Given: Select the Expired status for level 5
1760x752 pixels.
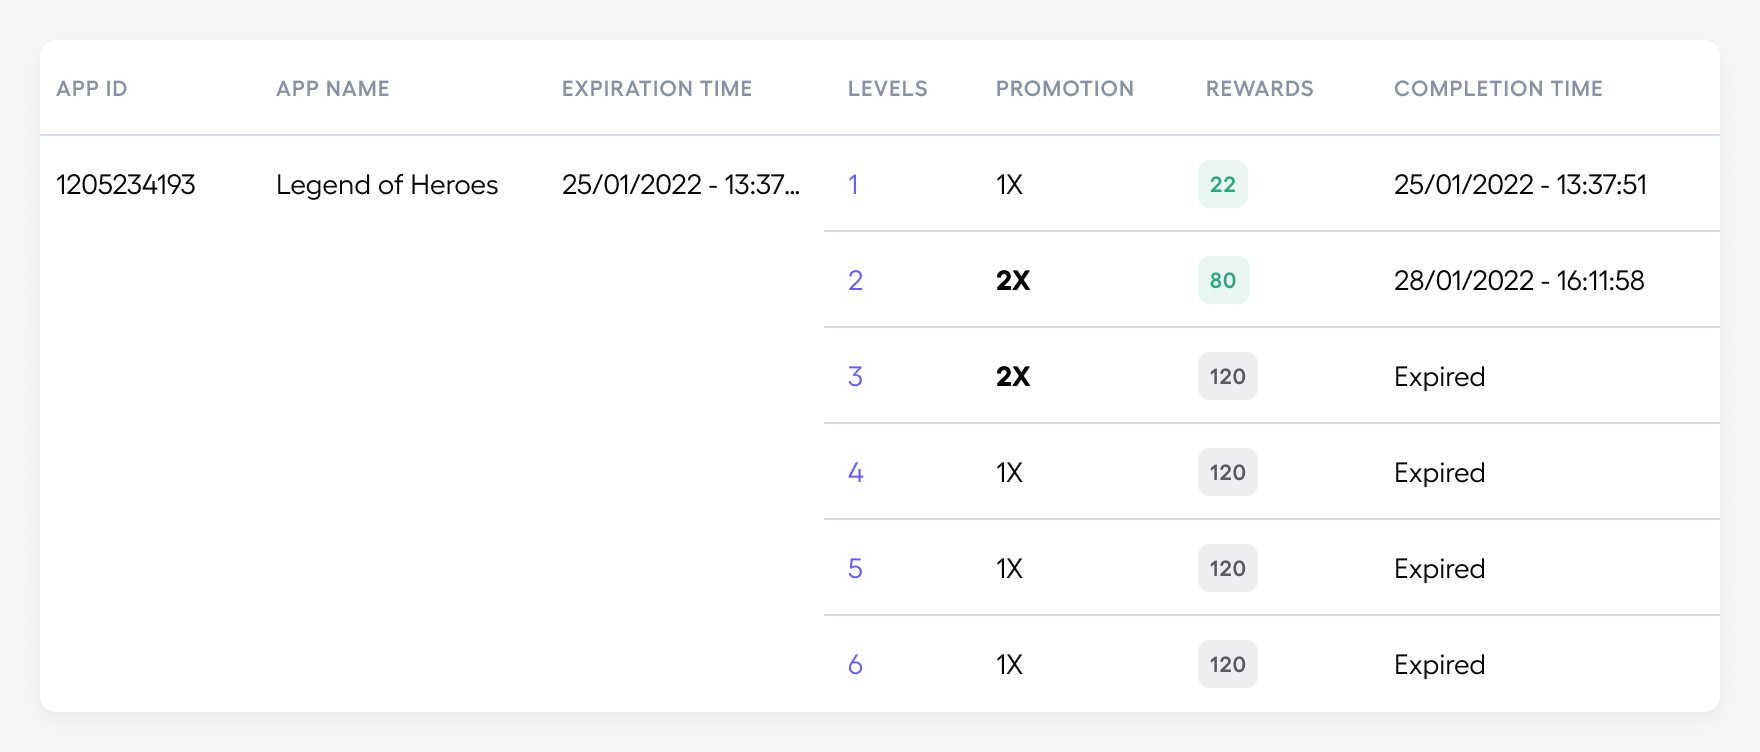Looking at the screenshot, I should [x=1439, y=568].
